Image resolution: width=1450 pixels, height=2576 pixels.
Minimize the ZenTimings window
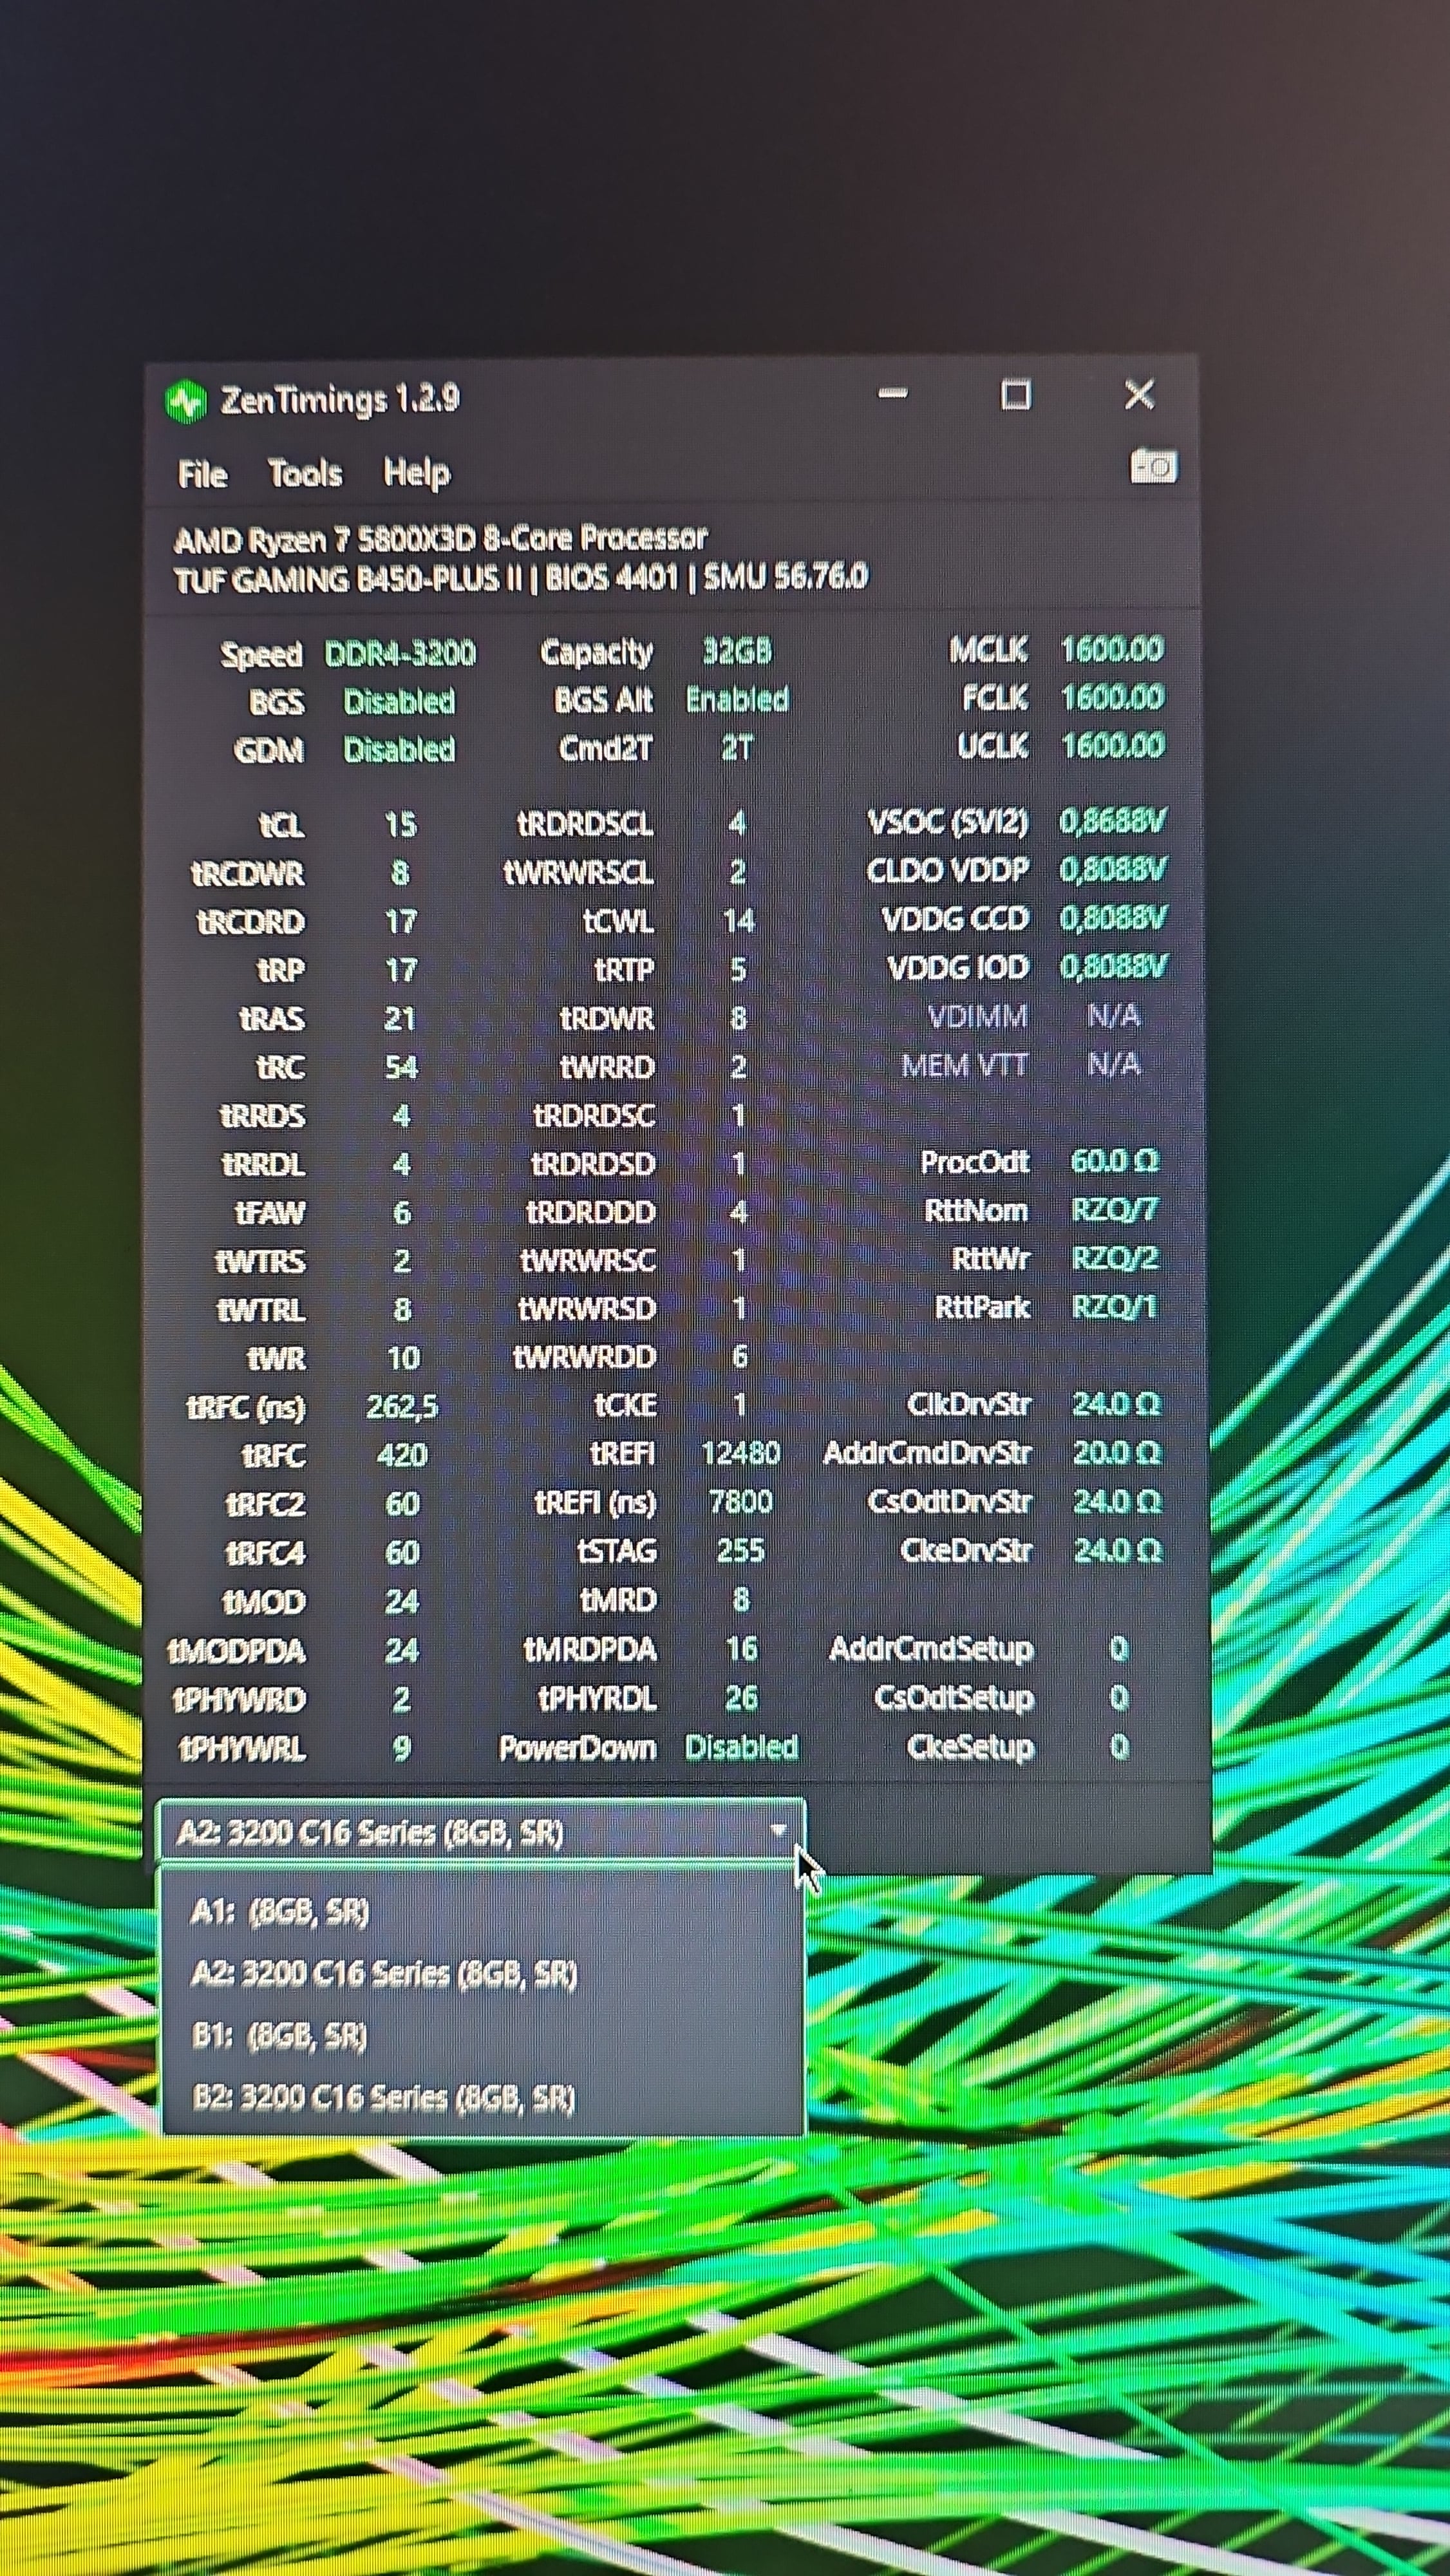click(893, 394)
